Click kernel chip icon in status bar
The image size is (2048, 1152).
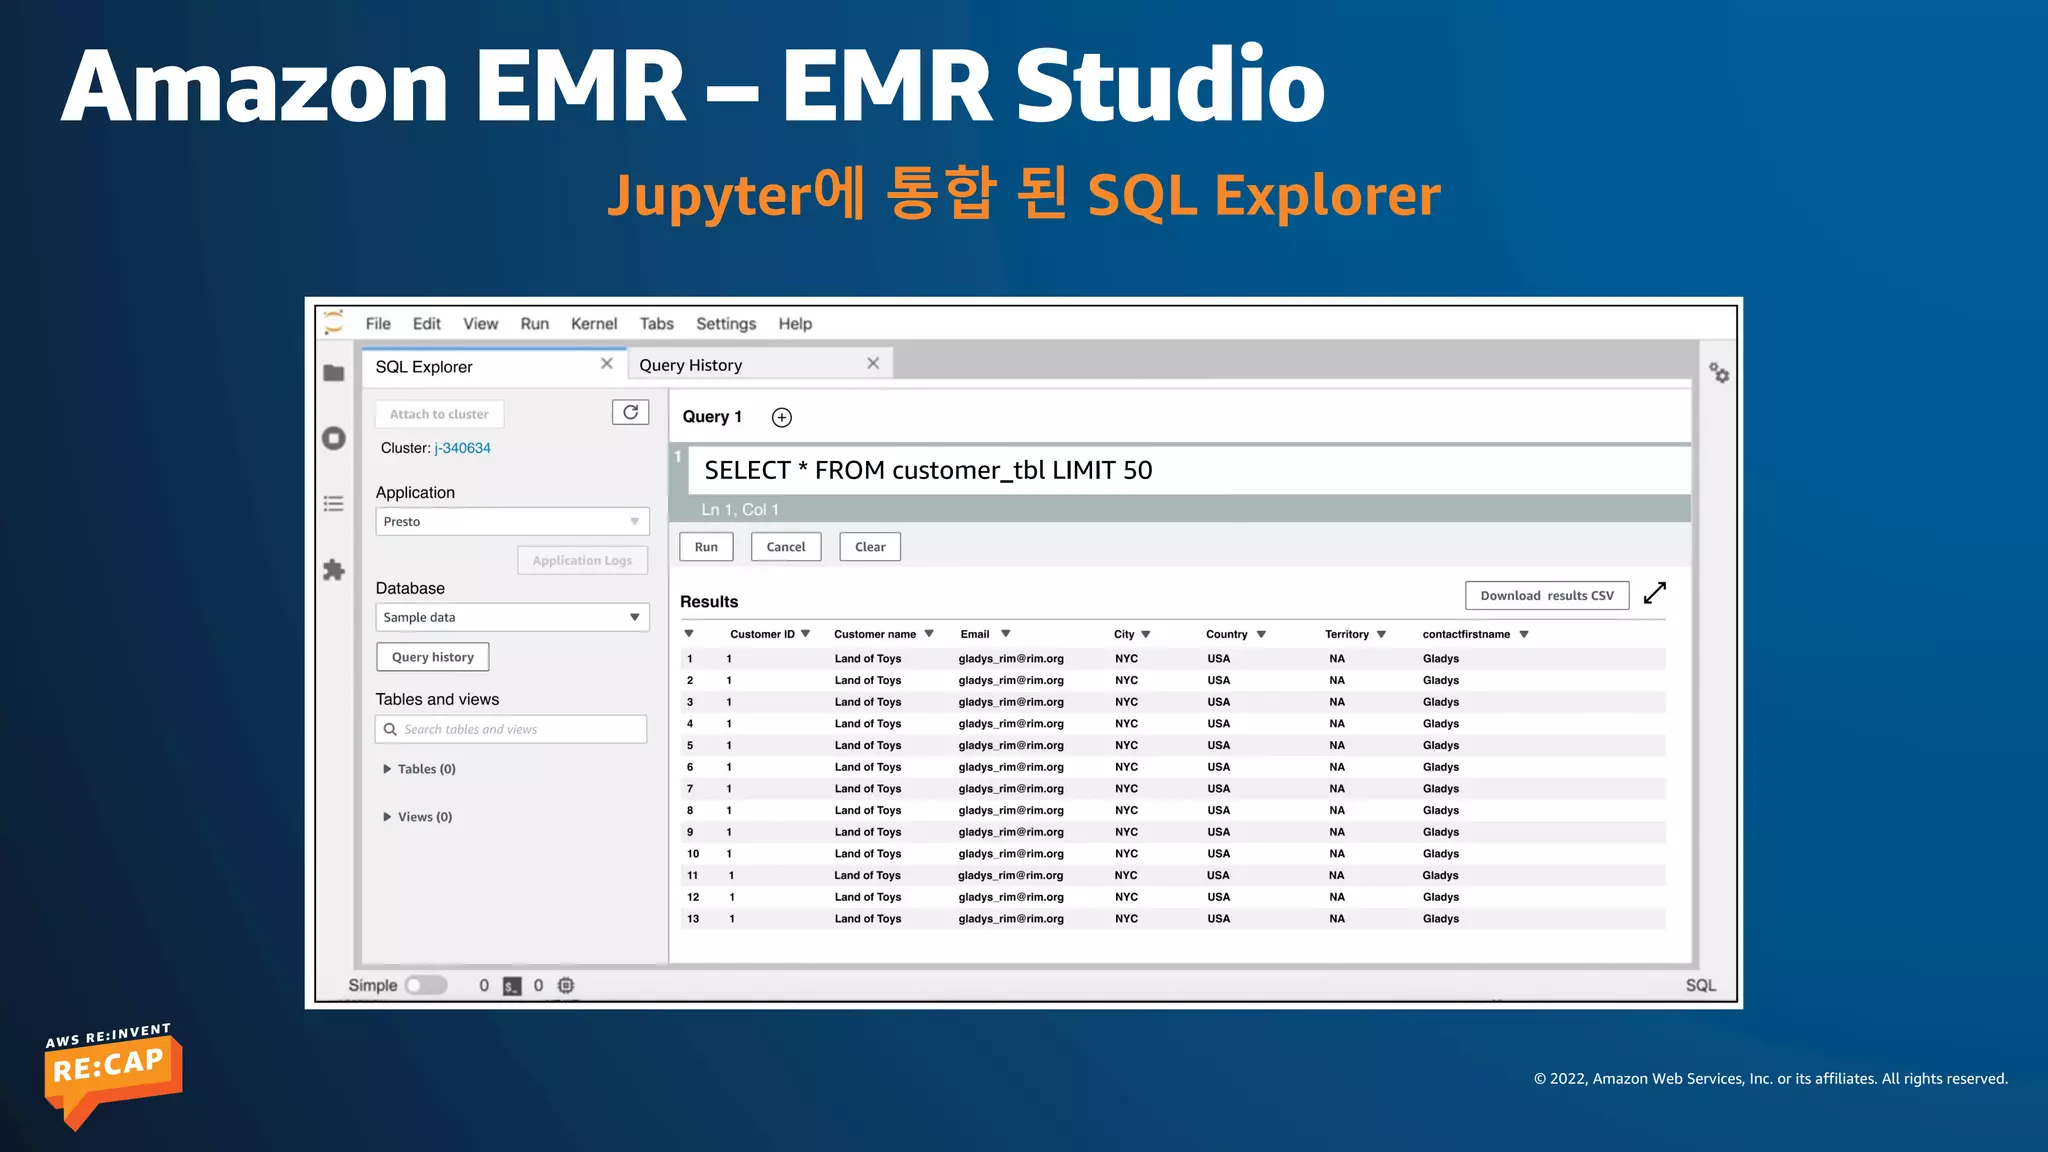point(566,986)
